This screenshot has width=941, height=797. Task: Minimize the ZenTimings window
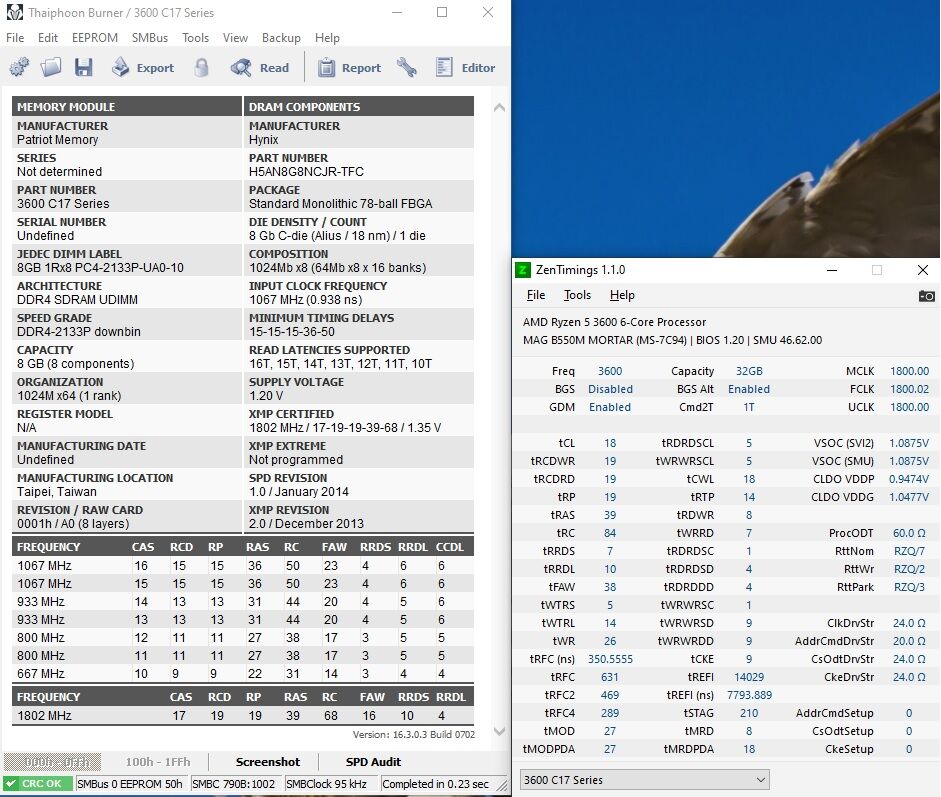pos(832,270)
